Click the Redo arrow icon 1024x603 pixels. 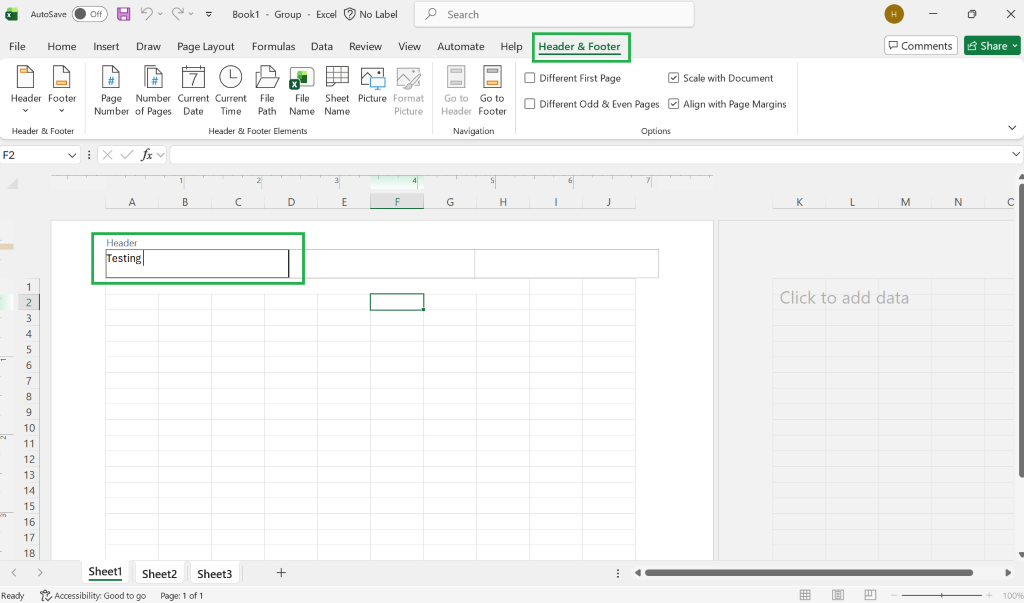178,14
